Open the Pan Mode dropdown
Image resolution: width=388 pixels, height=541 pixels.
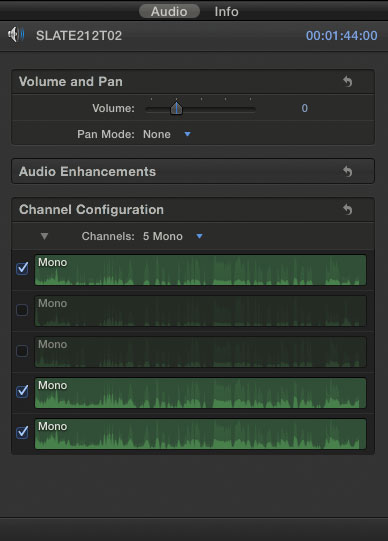[x=167, y=134]
